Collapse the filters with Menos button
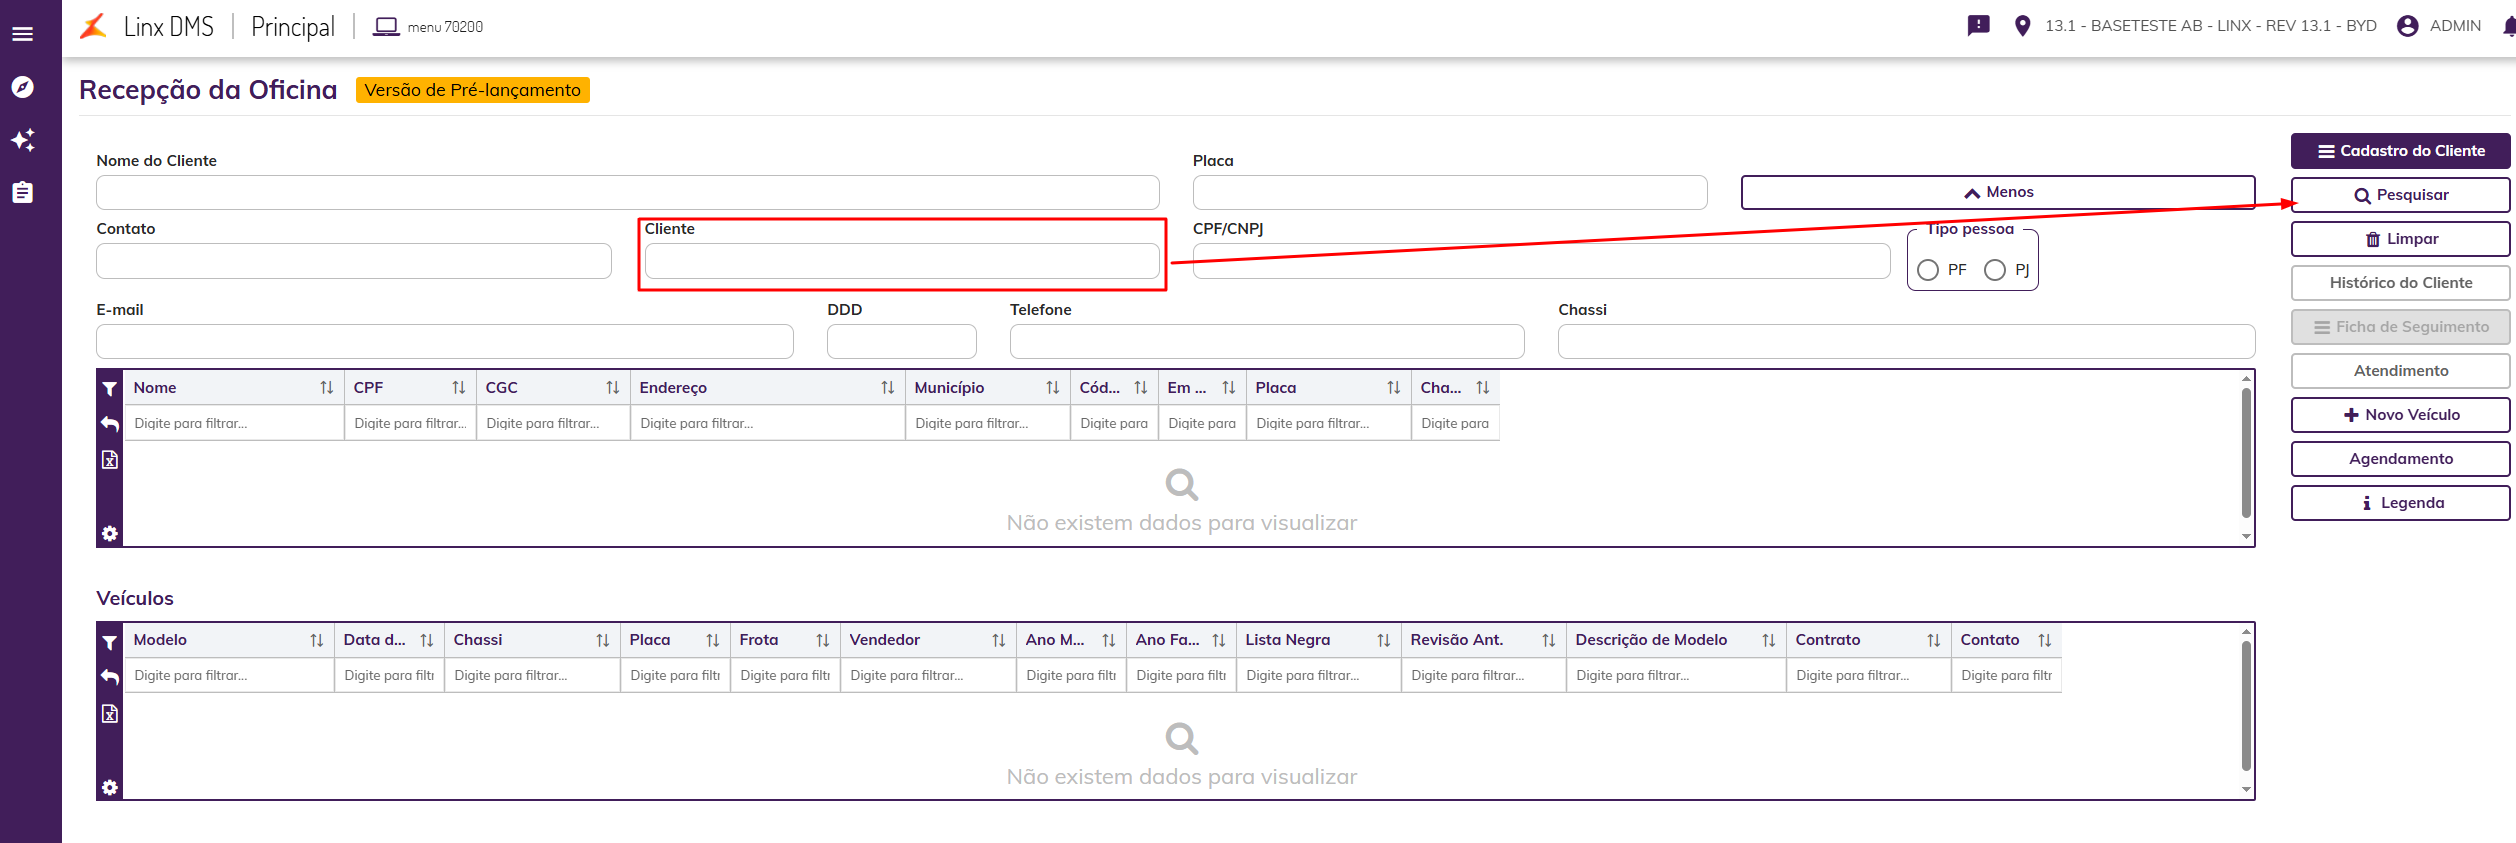The height and width of the screenshot is (843, 2516). [1997, 192]
